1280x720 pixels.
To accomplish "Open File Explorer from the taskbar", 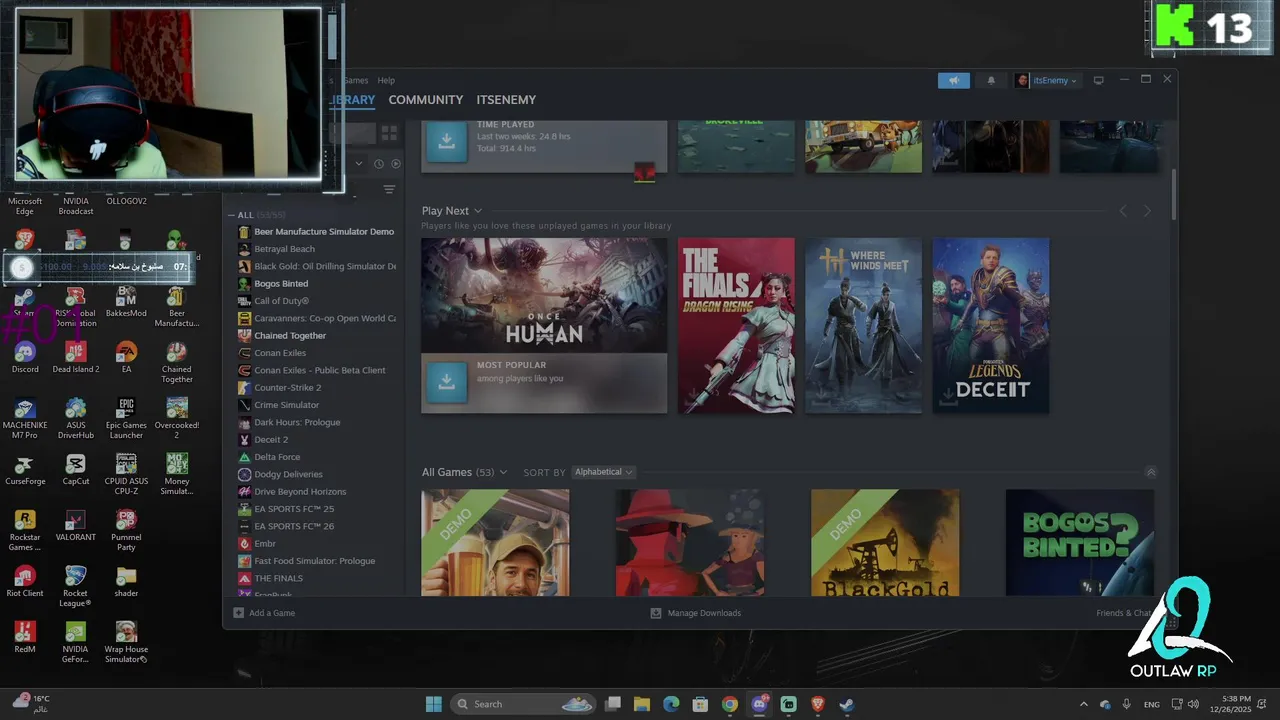I will click(642, 704).
